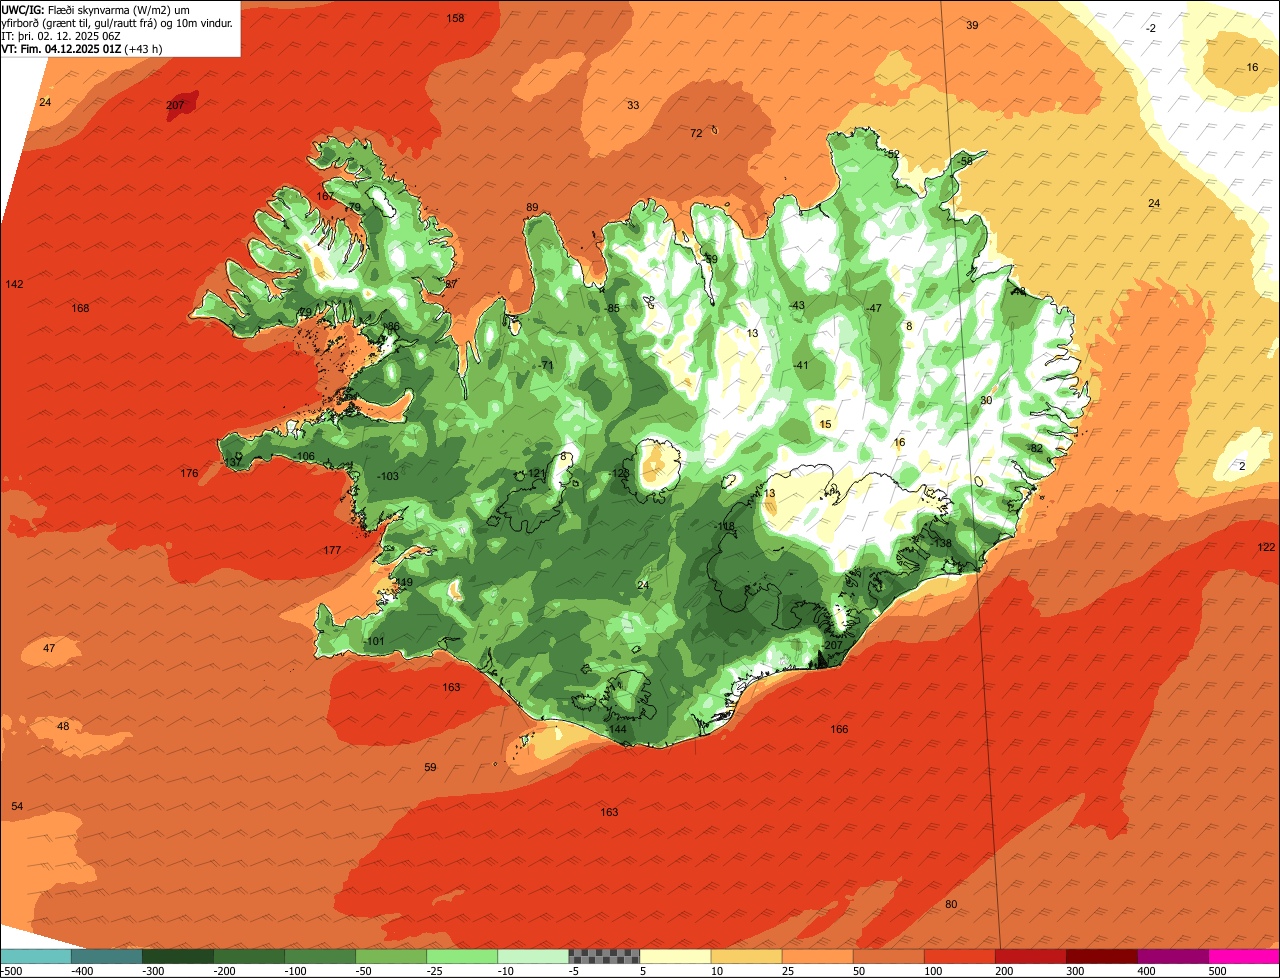Screen dimensions: 1280x978
Task: Click the light teal -500 legend swatch
Action: (36, 955)
